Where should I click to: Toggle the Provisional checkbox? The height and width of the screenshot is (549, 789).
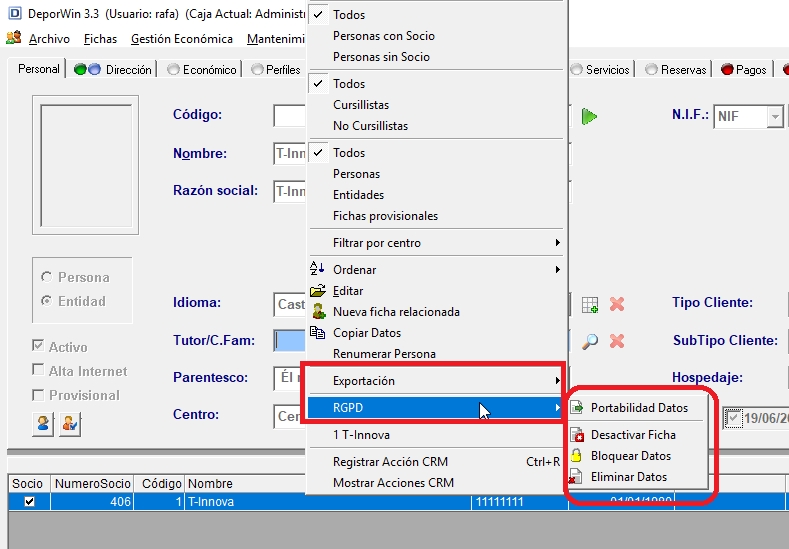tap(38, 395)
